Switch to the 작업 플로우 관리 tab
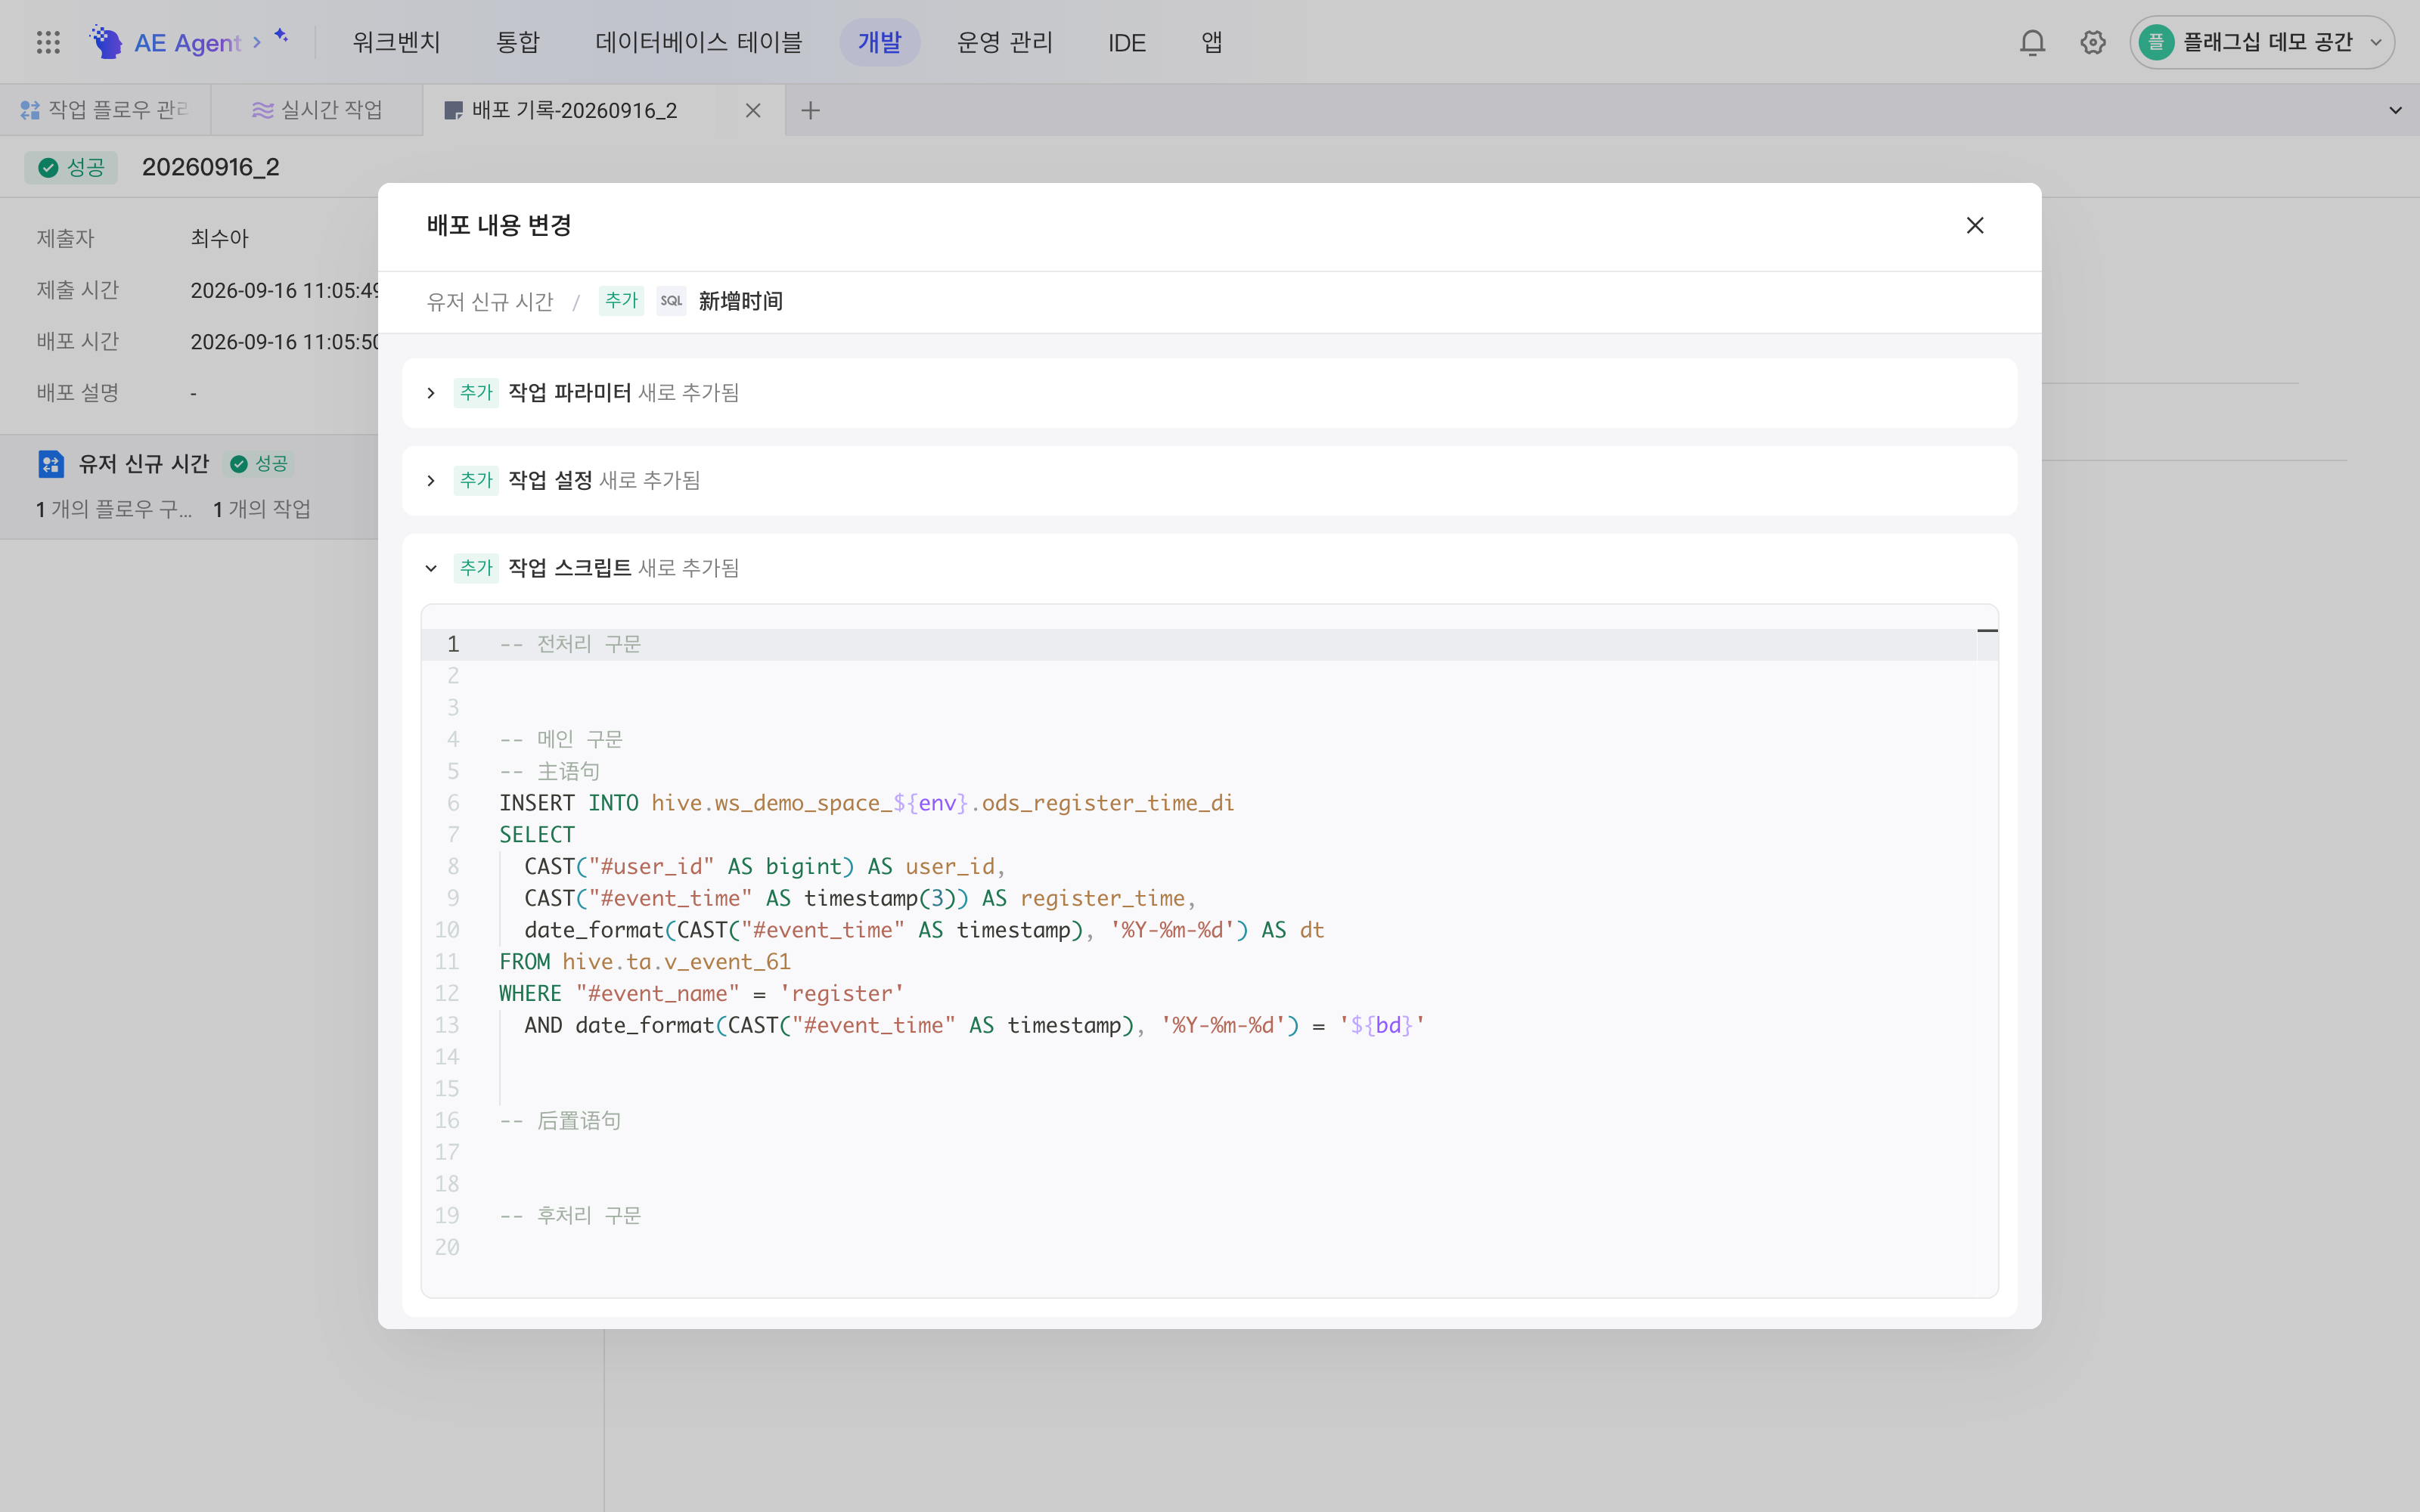2420x1512 pixels. coord(105,111)
